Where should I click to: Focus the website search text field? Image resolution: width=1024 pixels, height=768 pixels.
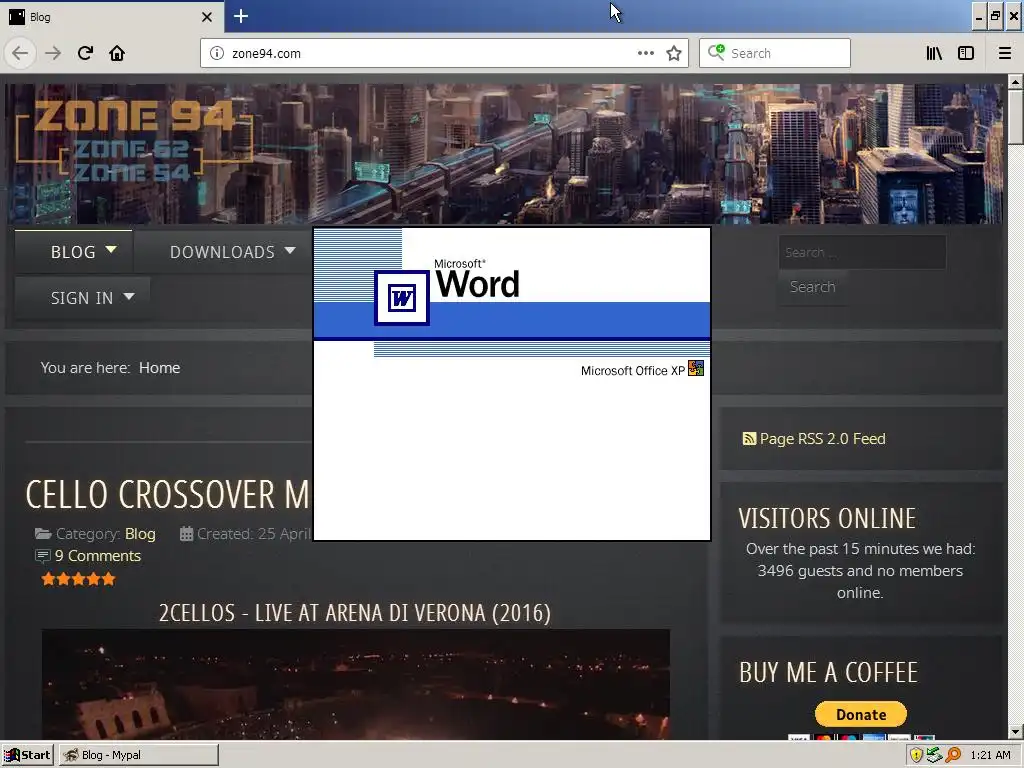[862, 252]
